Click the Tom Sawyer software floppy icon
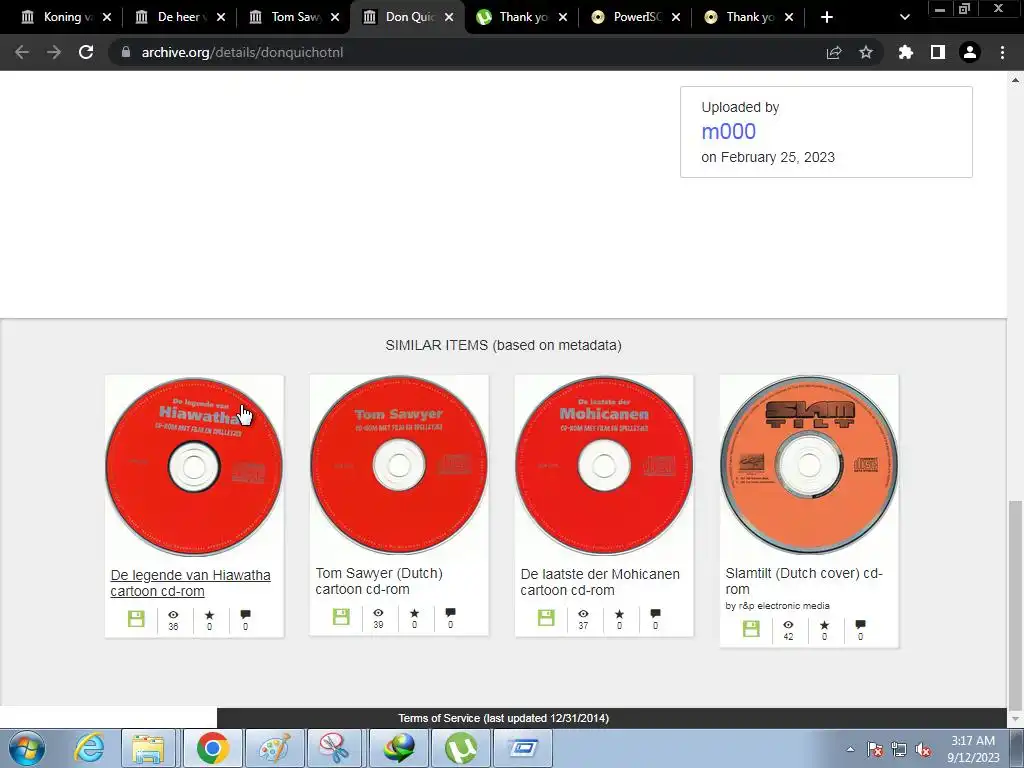This screenshot has width=1024, height=768. tap(341, 616)
